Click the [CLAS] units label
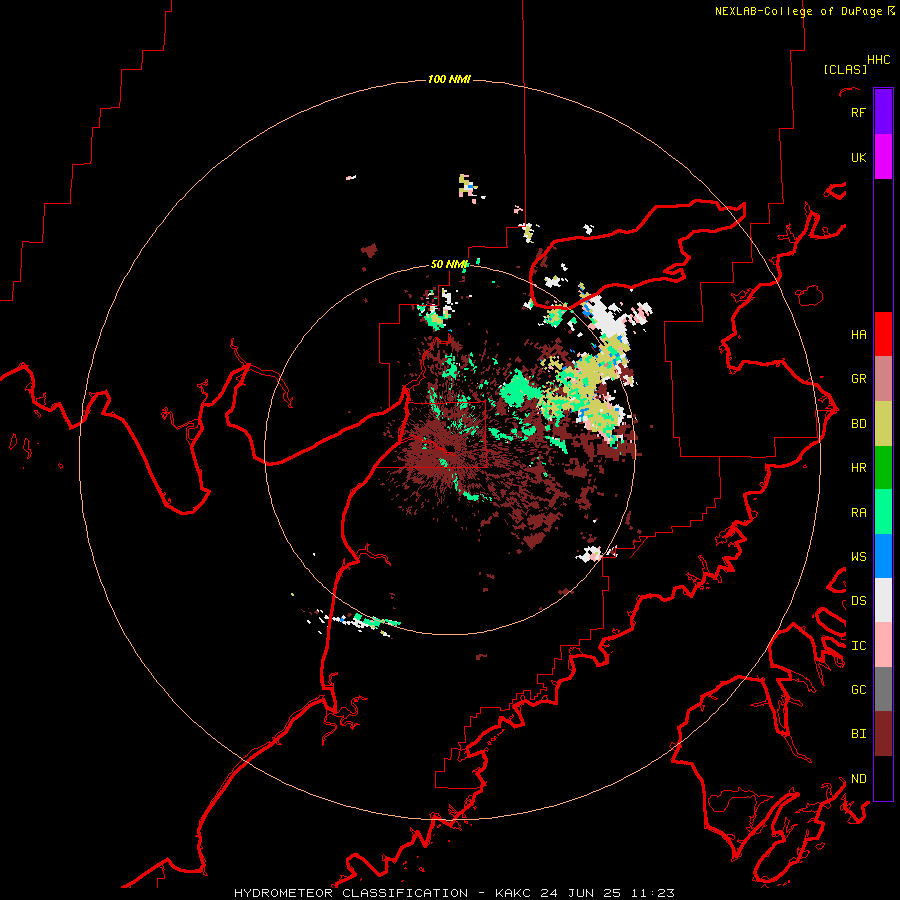This screenshot has height=900, width=900. tap(845, 69)
